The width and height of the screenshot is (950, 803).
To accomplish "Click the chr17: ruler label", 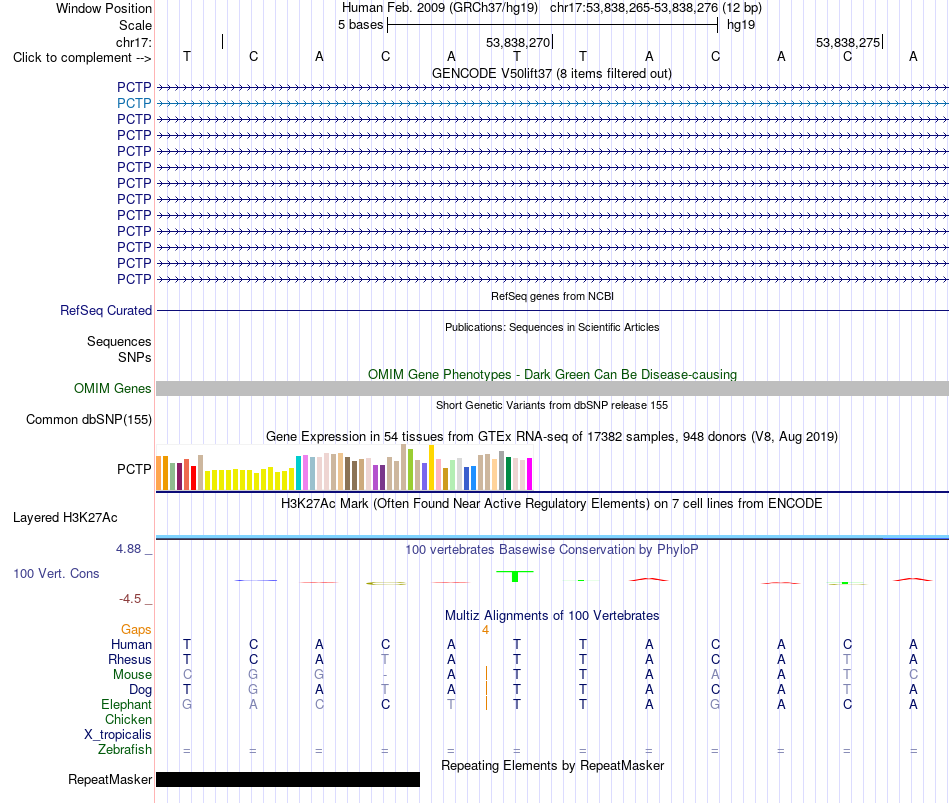I will click(x=133, y=42).
